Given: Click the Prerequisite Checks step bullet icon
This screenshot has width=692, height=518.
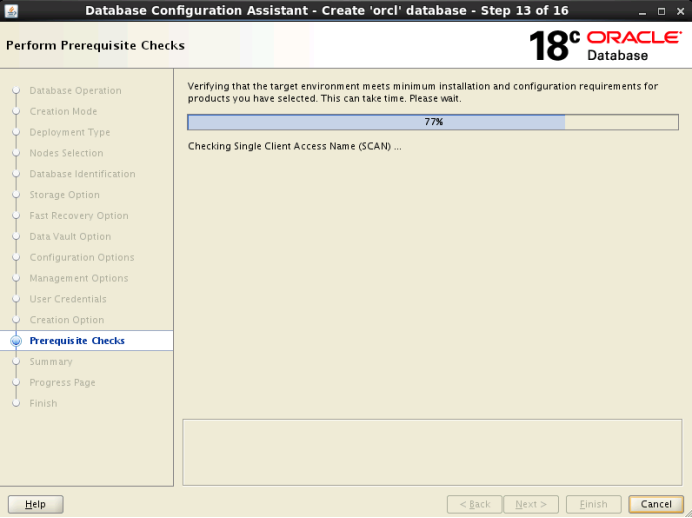Looking at the screenshot, I should (x=16, y=341).
